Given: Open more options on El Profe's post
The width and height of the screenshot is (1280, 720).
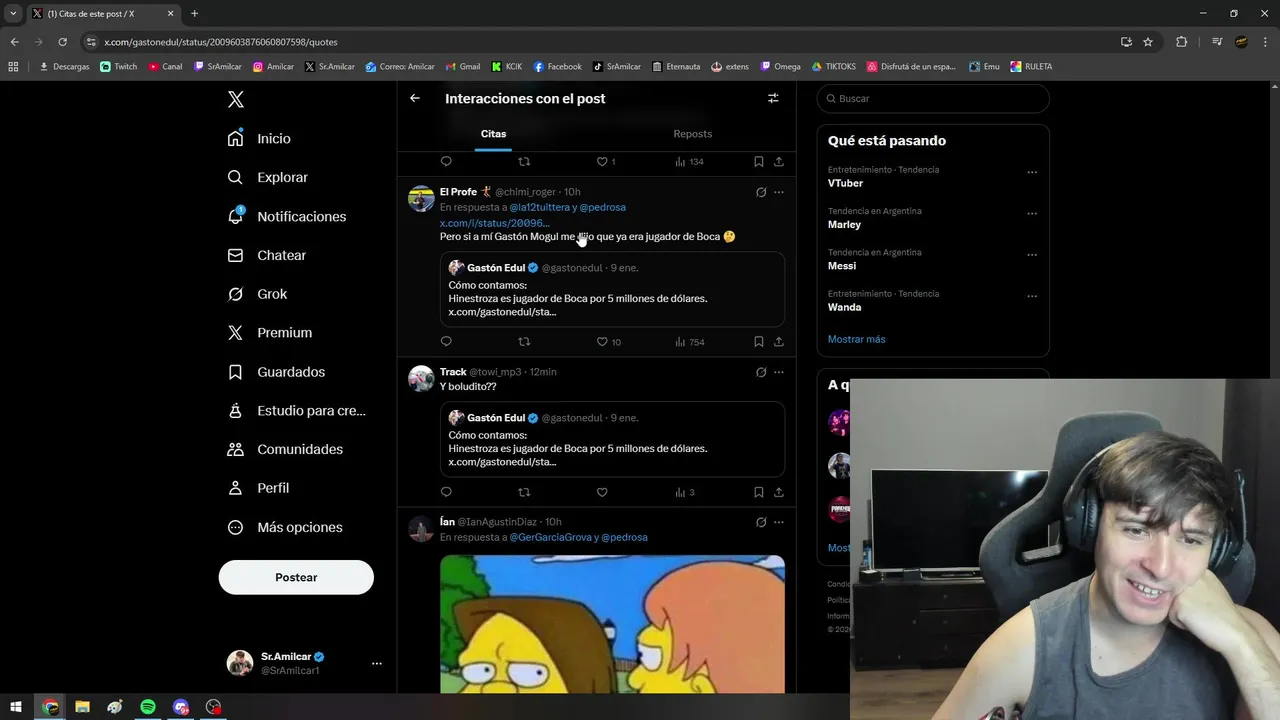Looking at the screenshot, I should pos(779,192).
